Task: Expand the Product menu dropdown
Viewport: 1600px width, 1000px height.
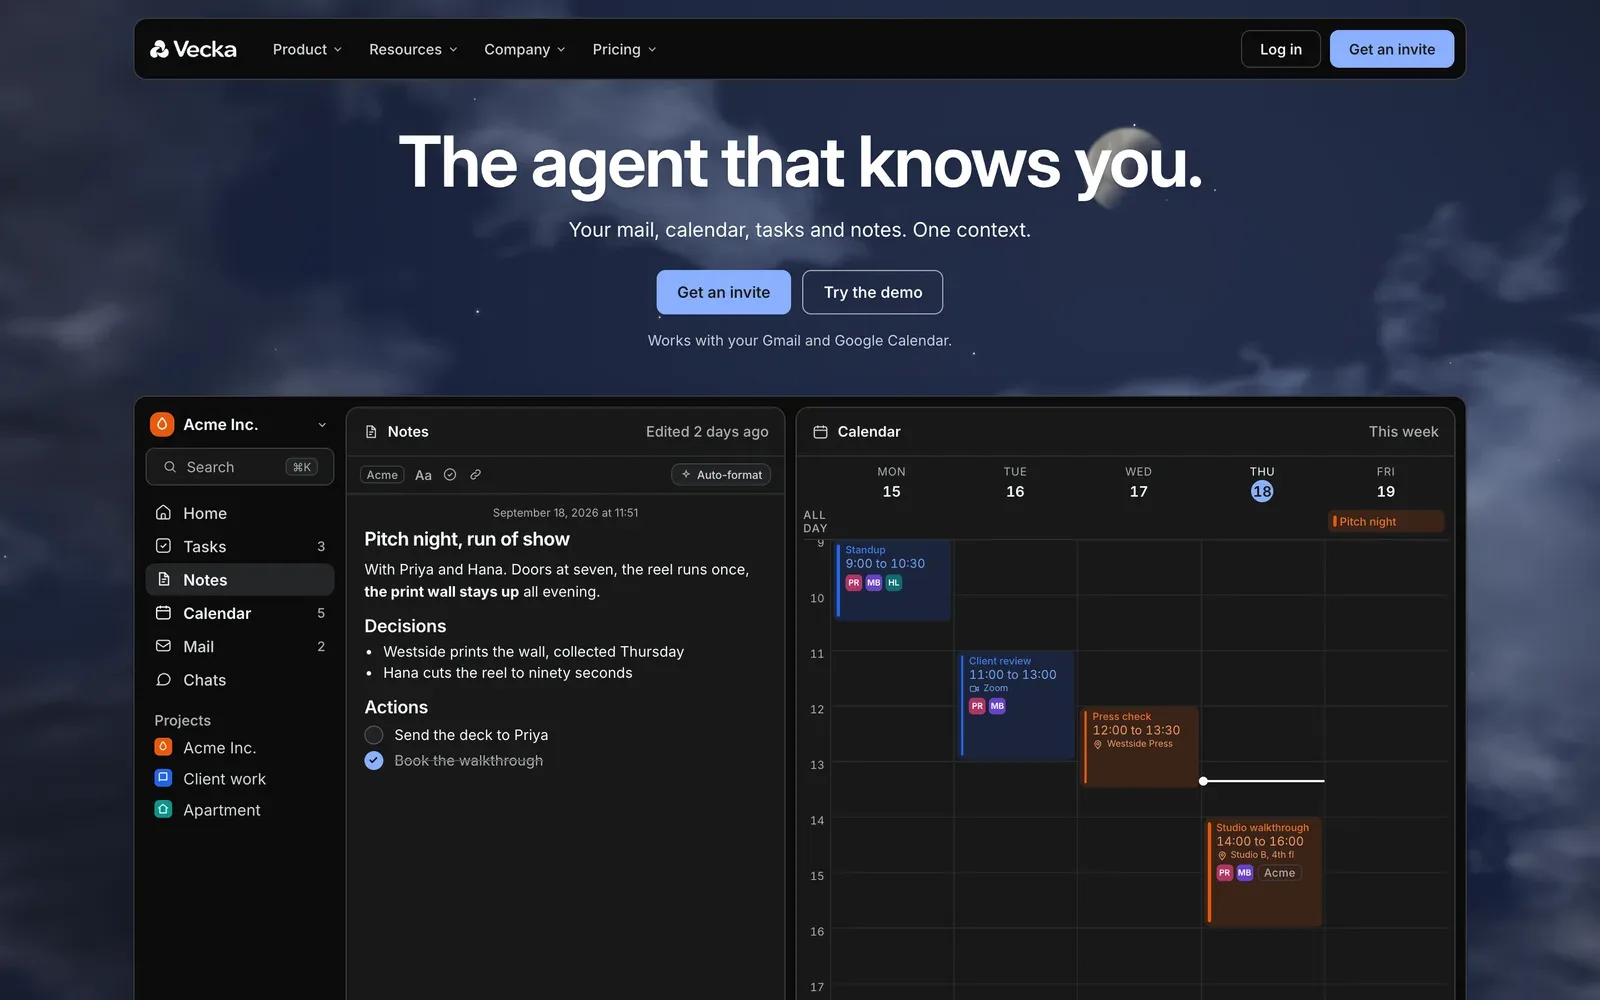Action: coord(307,49)
